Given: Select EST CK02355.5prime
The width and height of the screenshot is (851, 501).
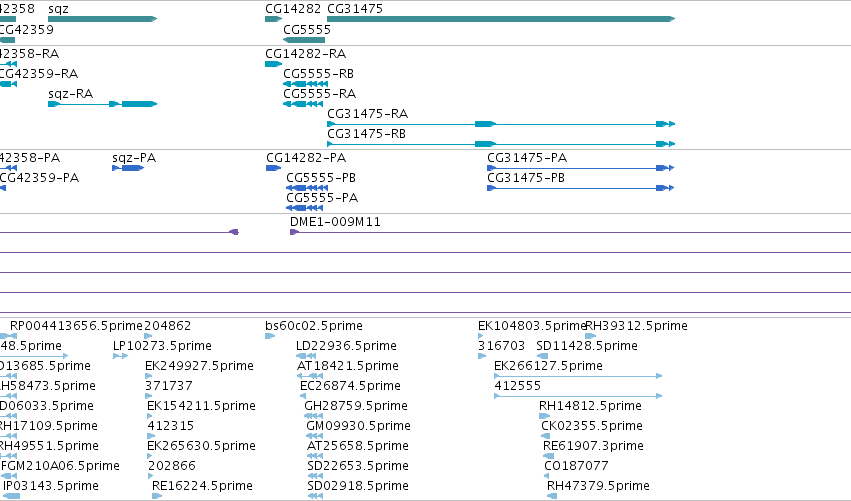Looking at the screenshot, I should tap(592, 426).
